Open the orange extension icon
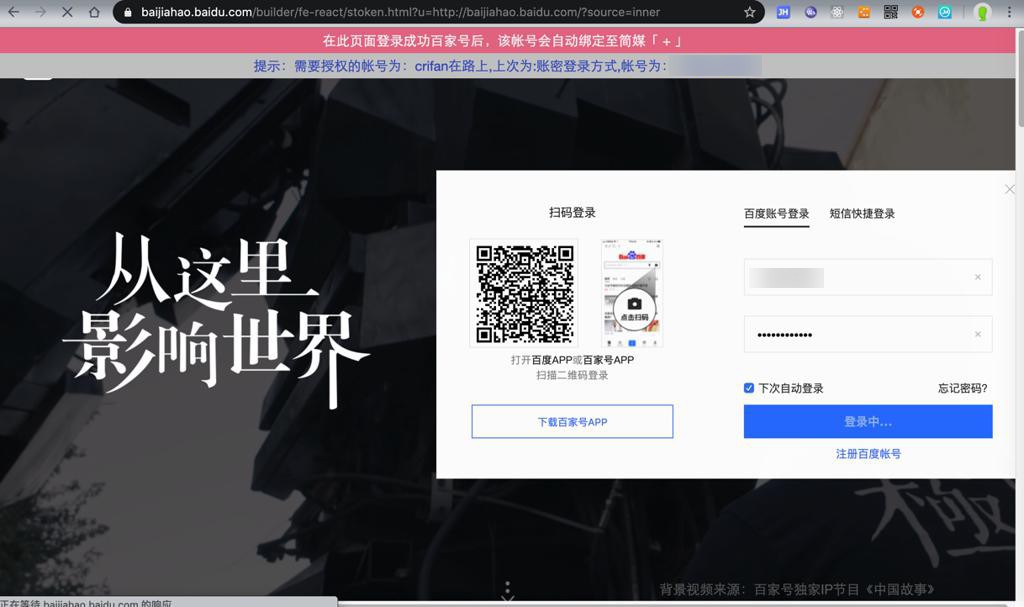 tap(864, 12)
